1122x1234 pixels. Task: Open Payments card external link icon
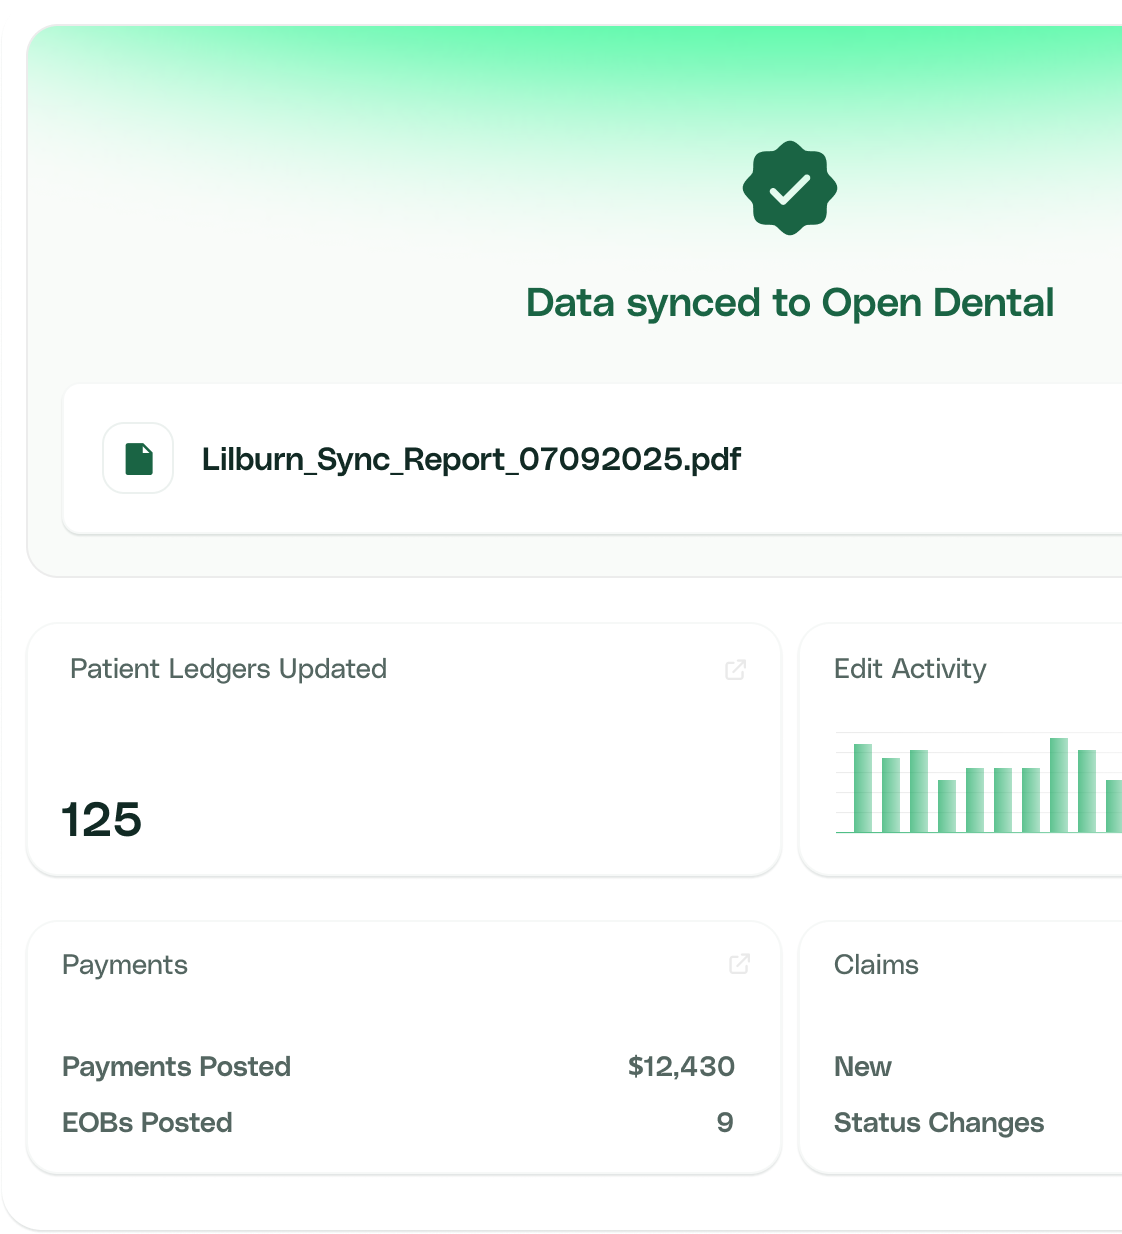click(x=739, y=964)
